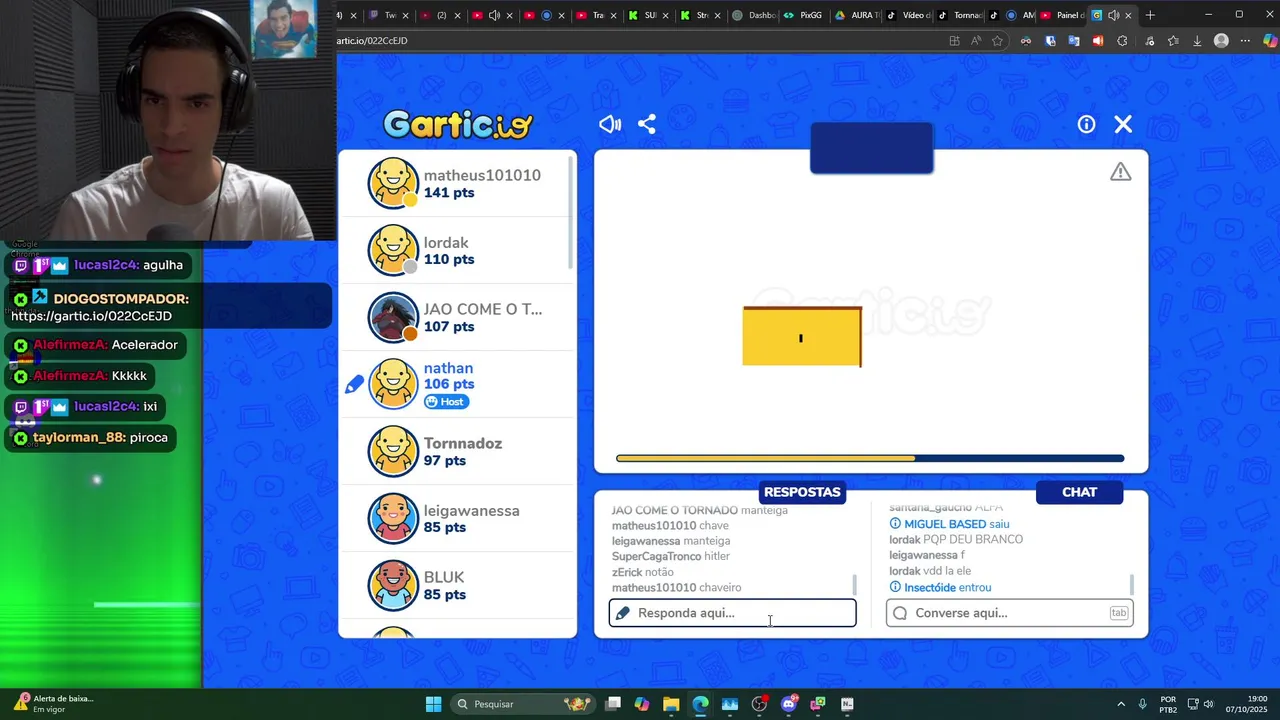Click lordak's avatar in player list
The width and height of the screenshot is (1280, 720).
point(392,250)
